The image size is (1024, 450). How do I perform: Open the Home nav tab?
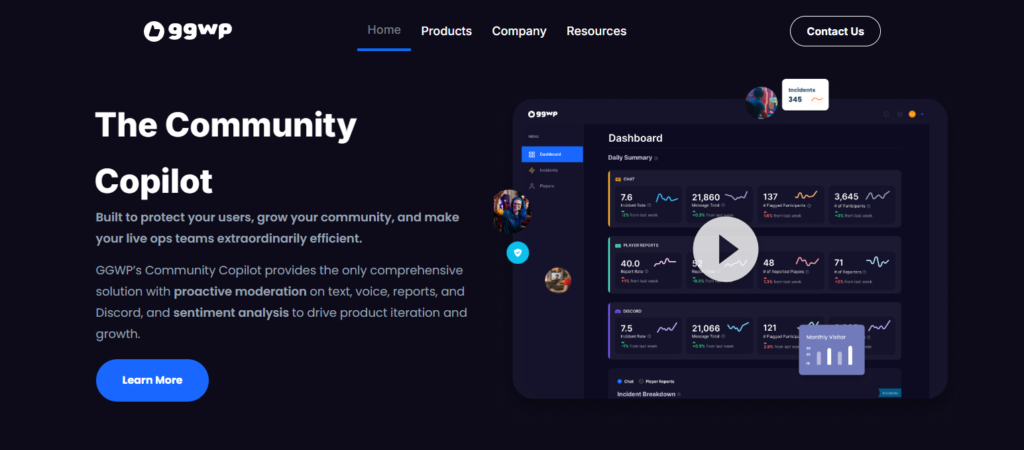384,30
